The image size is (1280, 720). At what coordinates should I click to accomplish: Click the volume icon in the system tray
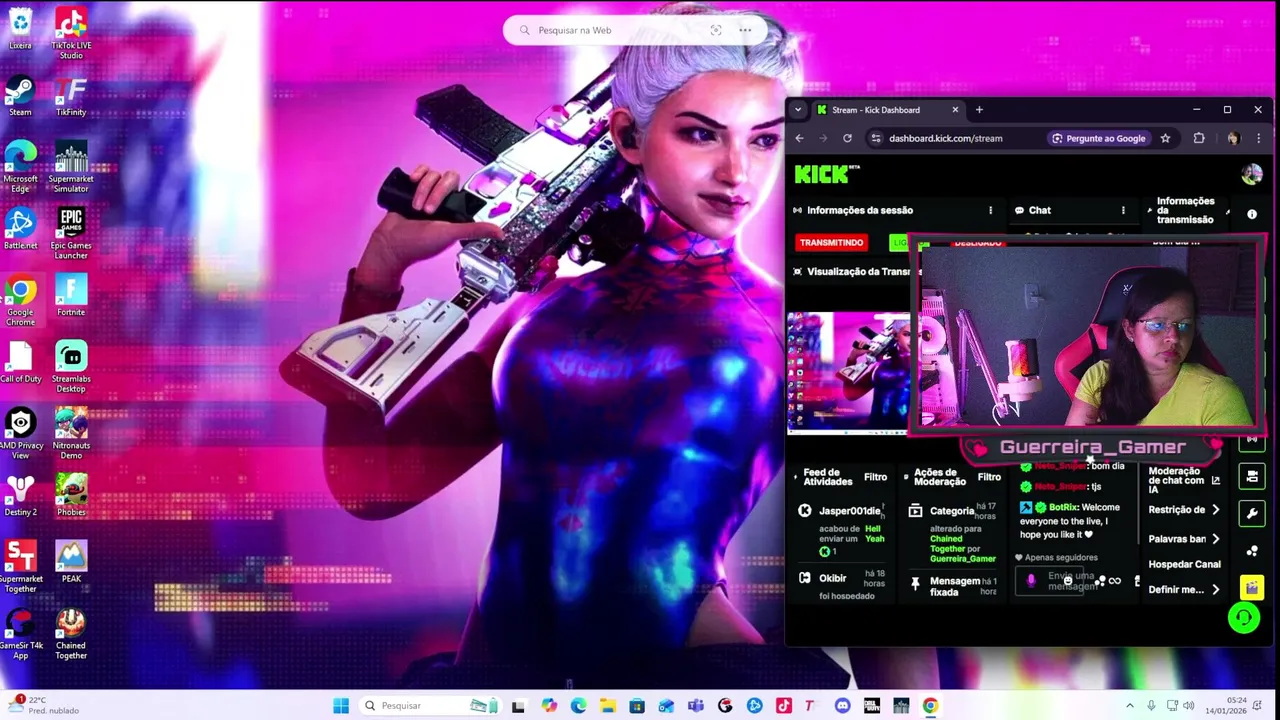tap(1189, 706)
